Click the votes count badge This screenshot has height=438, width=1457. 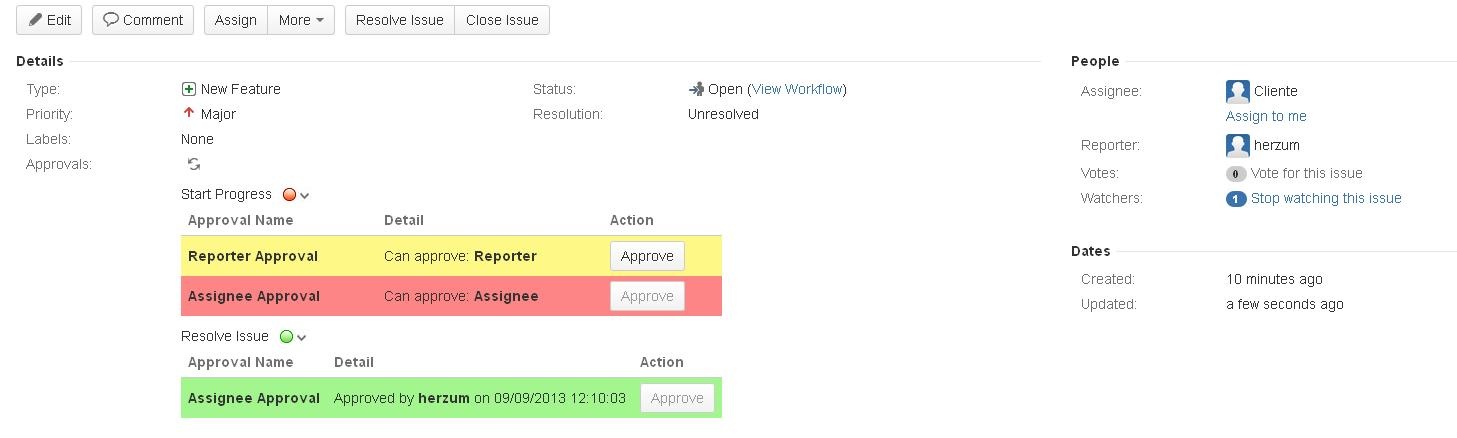pyautogui.click(x=1236, y=173)
